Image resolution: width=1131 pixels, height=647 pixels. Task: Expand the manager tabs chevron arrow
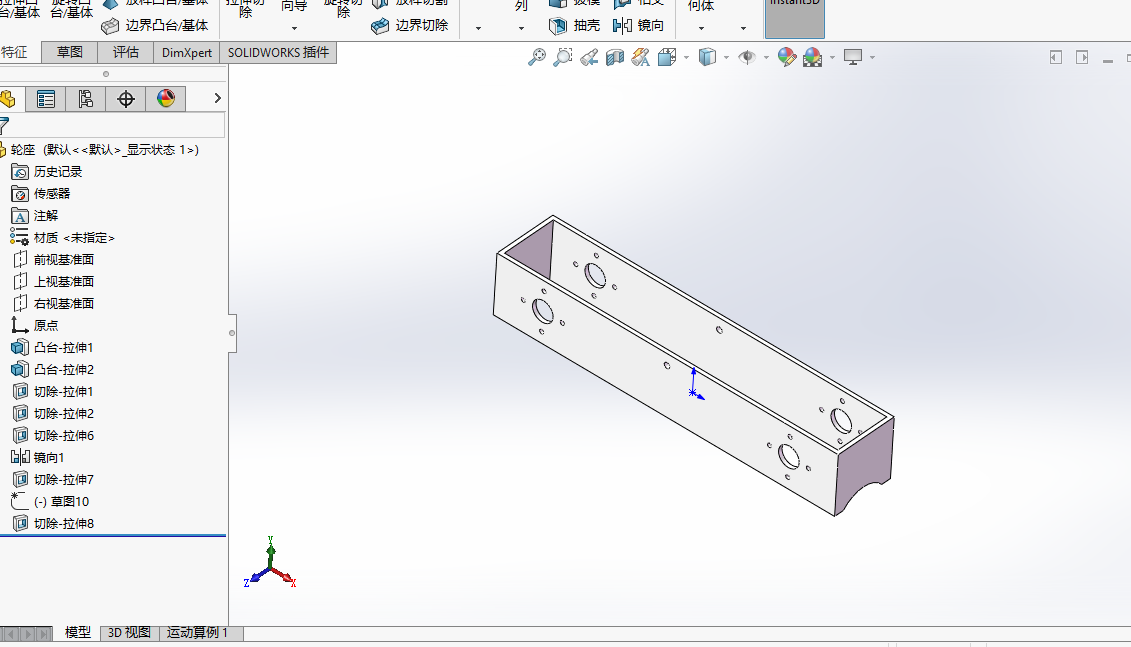[217, 98]
